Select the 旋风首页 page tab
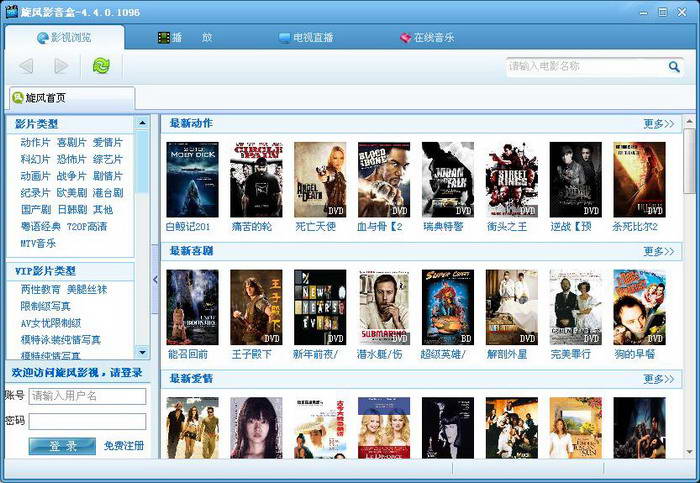The height and width of the screenshot is (483, 700). click(x=45, y=98)
